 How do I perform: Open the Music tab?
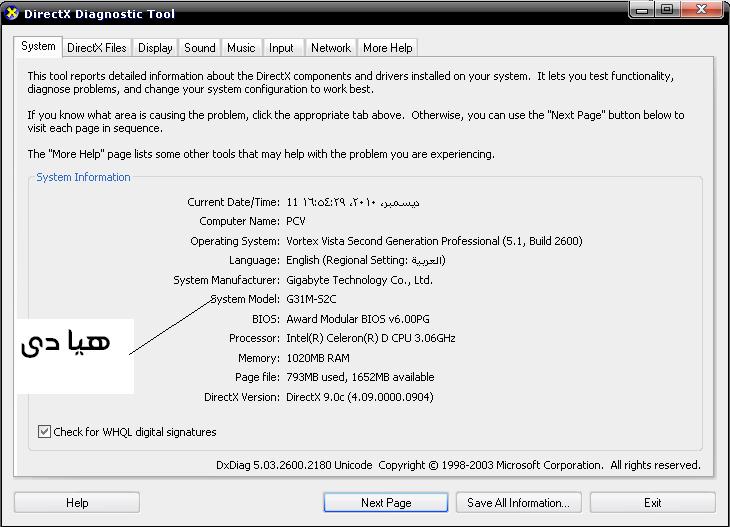click(241, 48)
